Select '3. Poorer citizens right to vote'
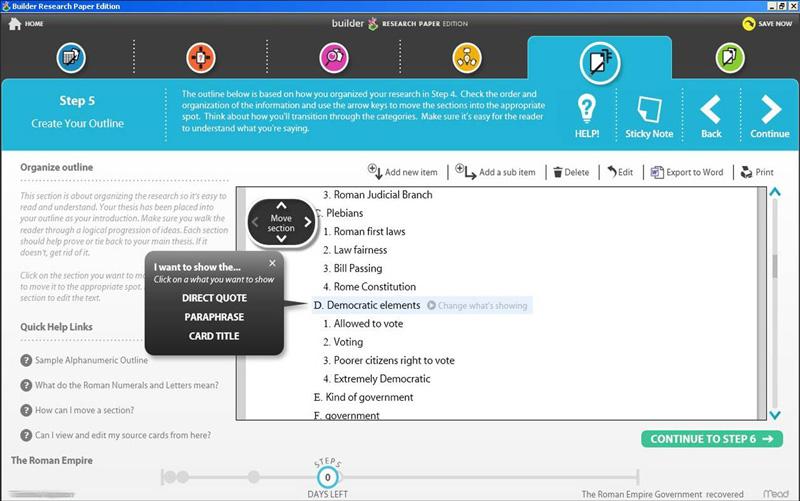This screenshot has width=800, height=501. [388, 360]
